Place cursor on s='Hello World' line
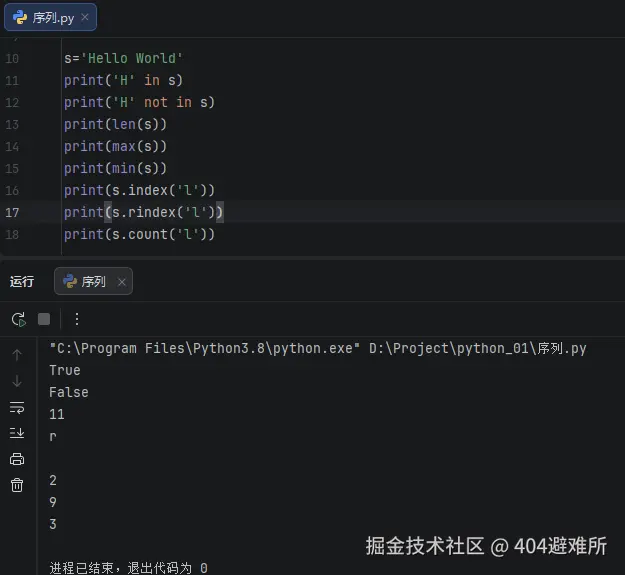Screen dimensions: 625x575 pyautogui.click(x=123, y=58)
